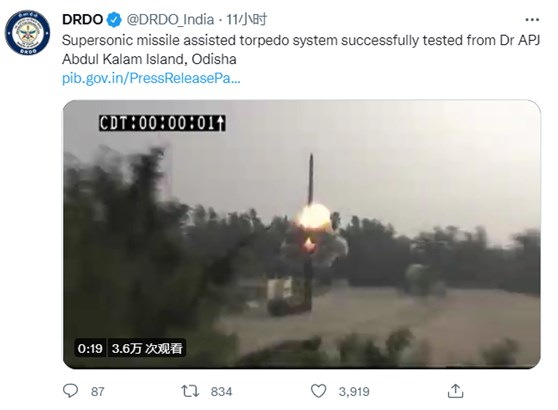Click the CDT timer overlay in video
Image resolution: width=558 pixels, height=410 pixels.
coord(162,123)
